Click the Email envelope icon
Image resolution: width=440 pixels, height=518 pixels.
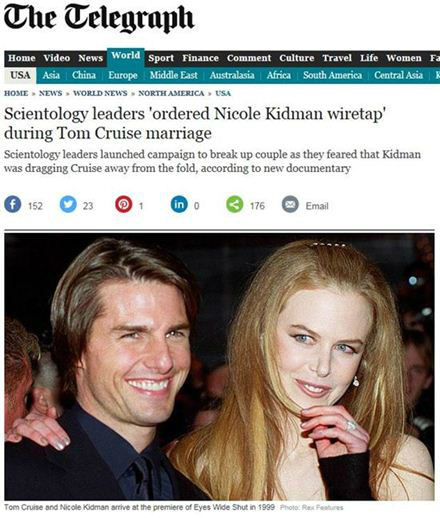[290, 204]
